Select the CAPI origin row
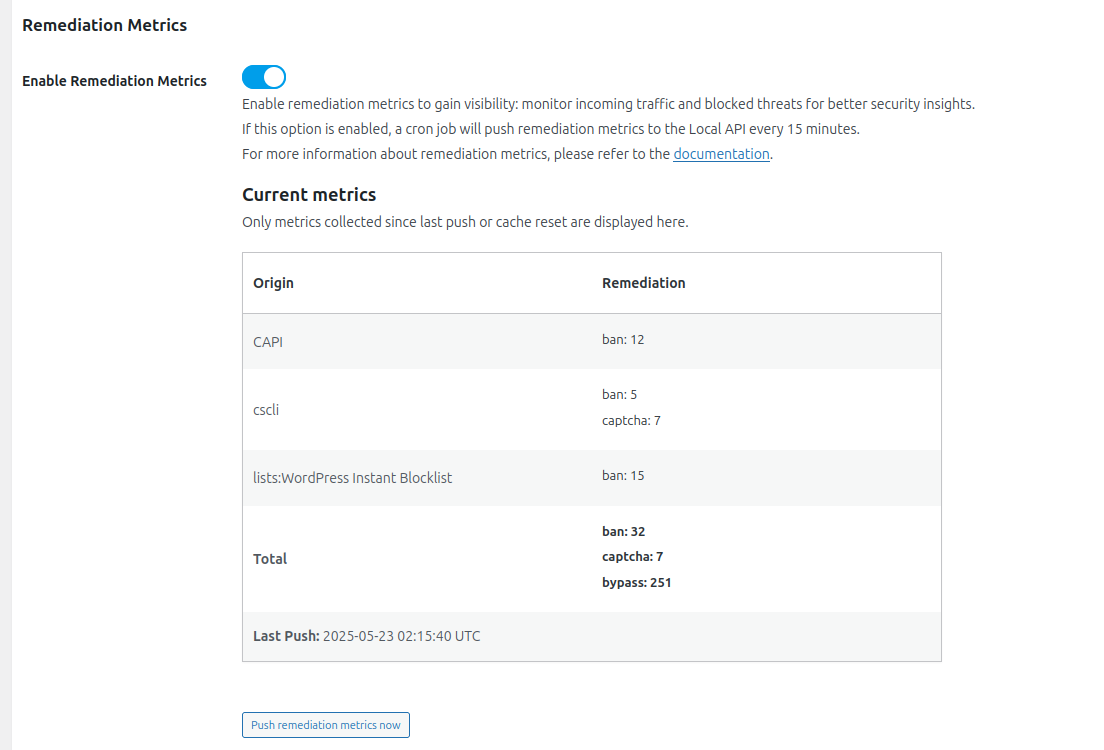 coord(268,342)
